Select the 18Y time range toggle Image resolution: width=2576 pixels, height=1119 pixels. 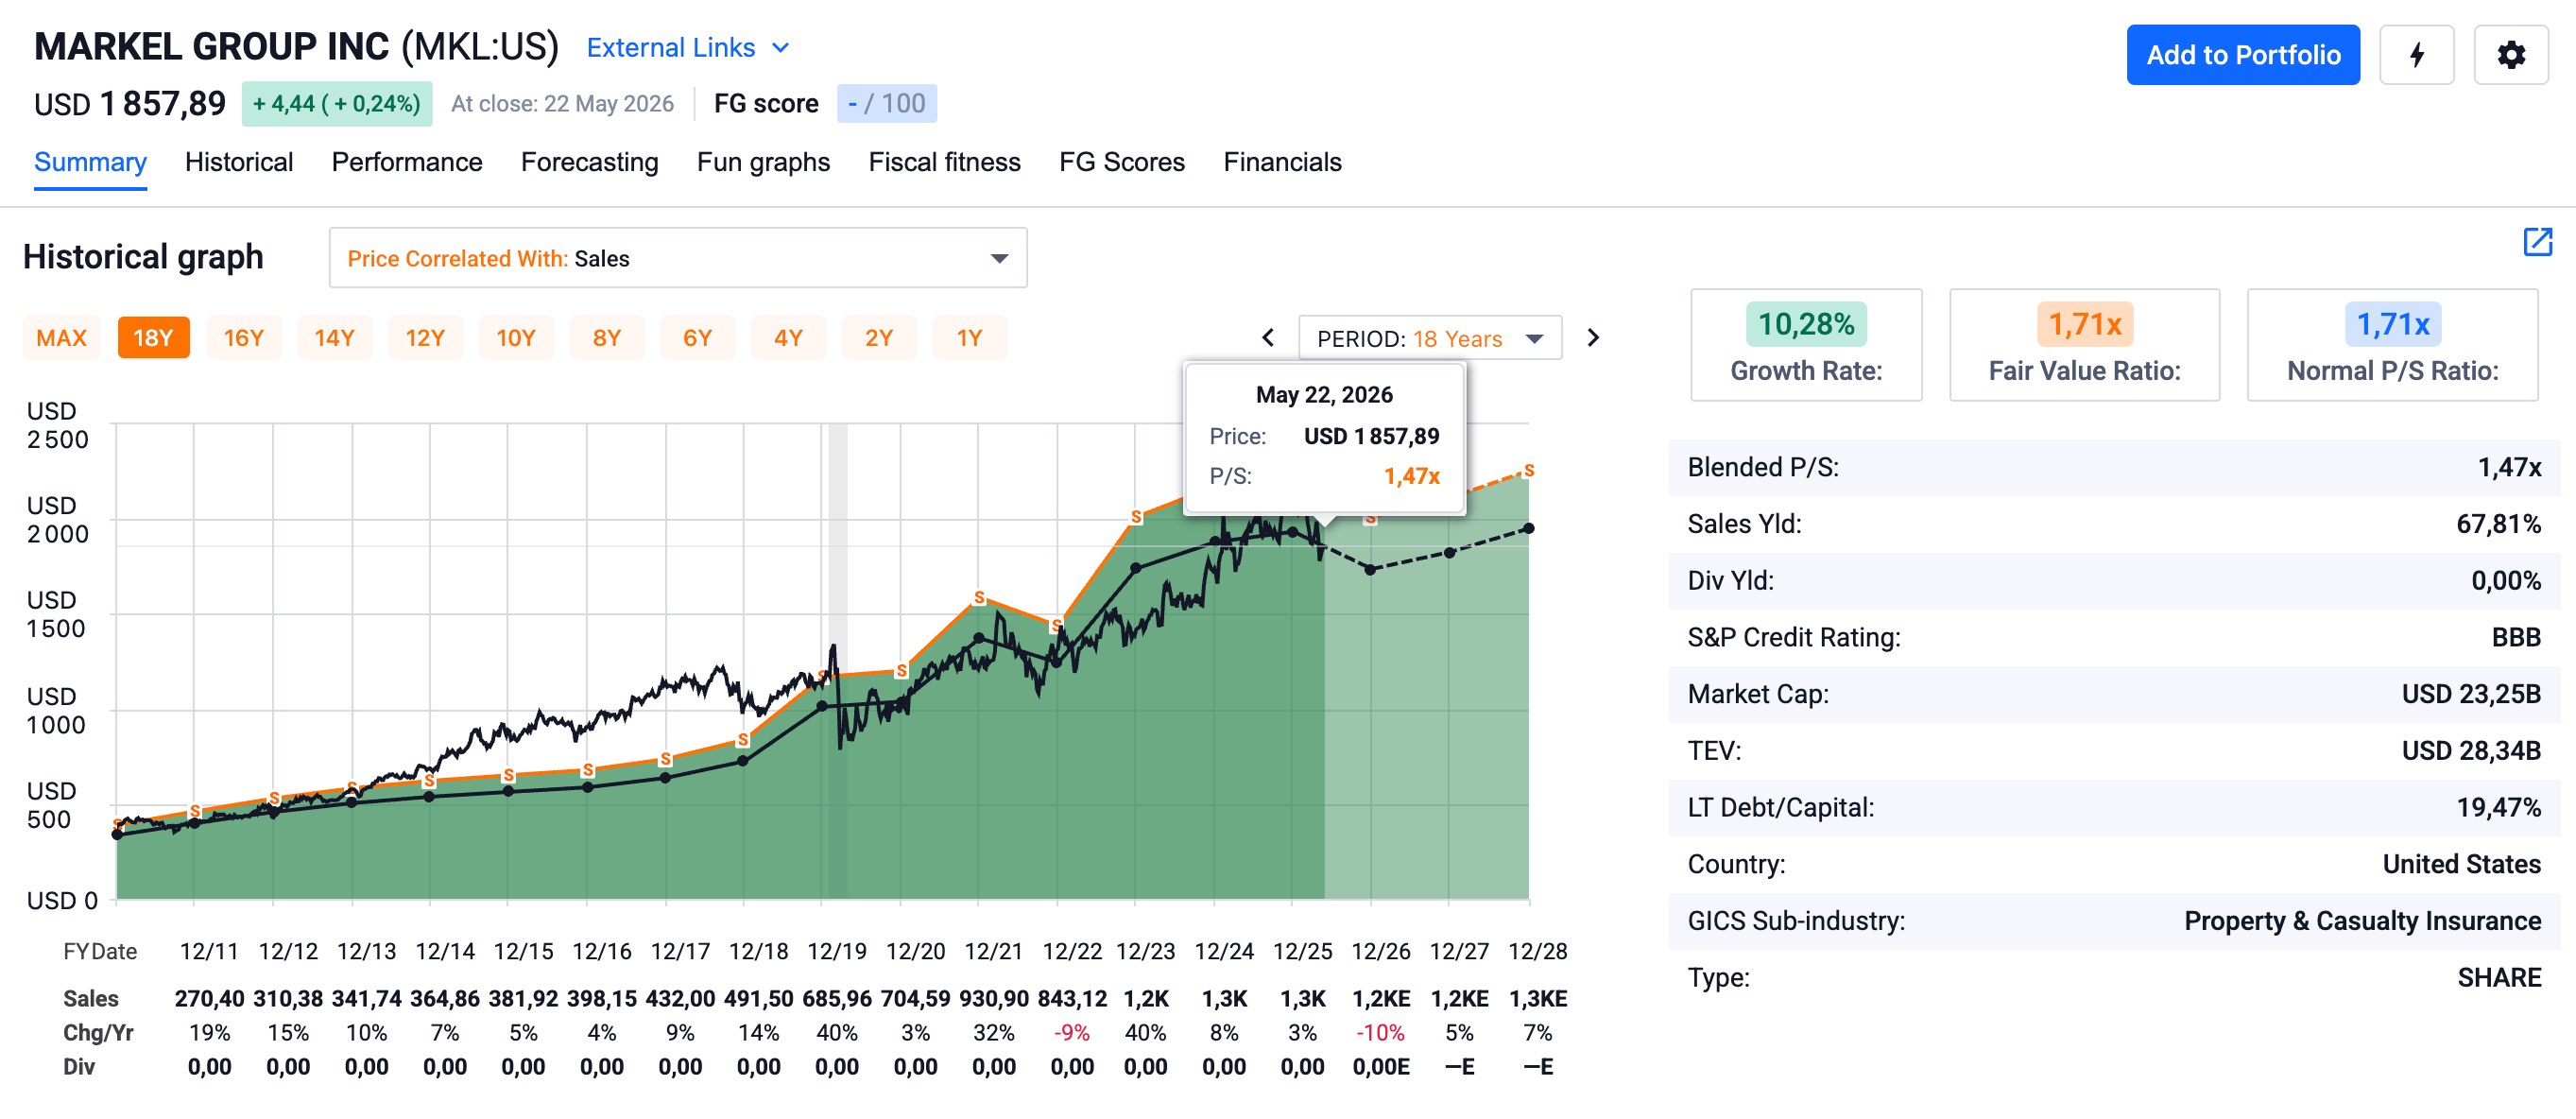click(153, 338)
